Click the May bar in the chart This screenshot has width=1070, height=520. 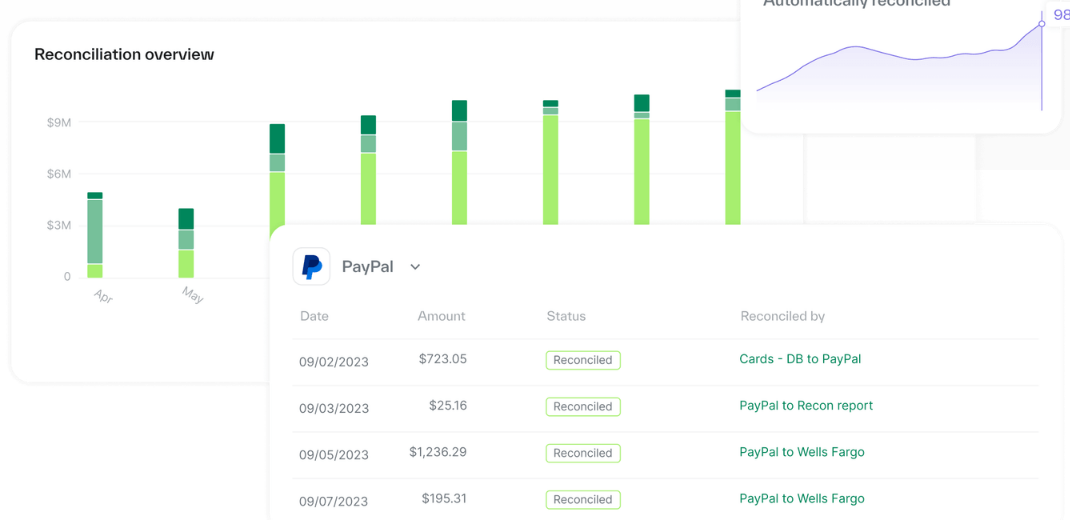tap(186, 243)
